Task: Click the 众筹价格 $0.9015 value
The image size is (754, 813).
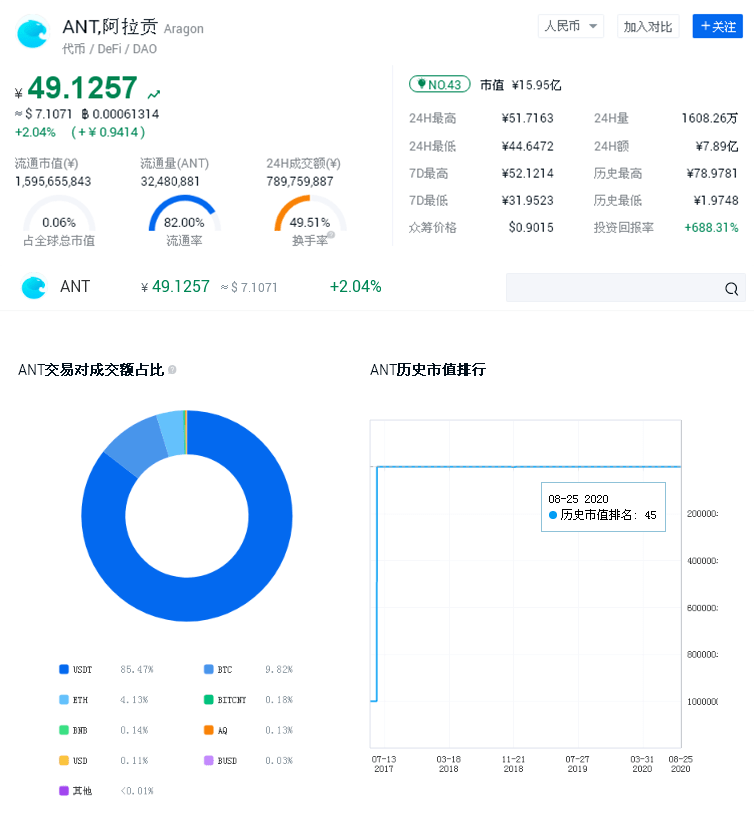Action: 531,228
